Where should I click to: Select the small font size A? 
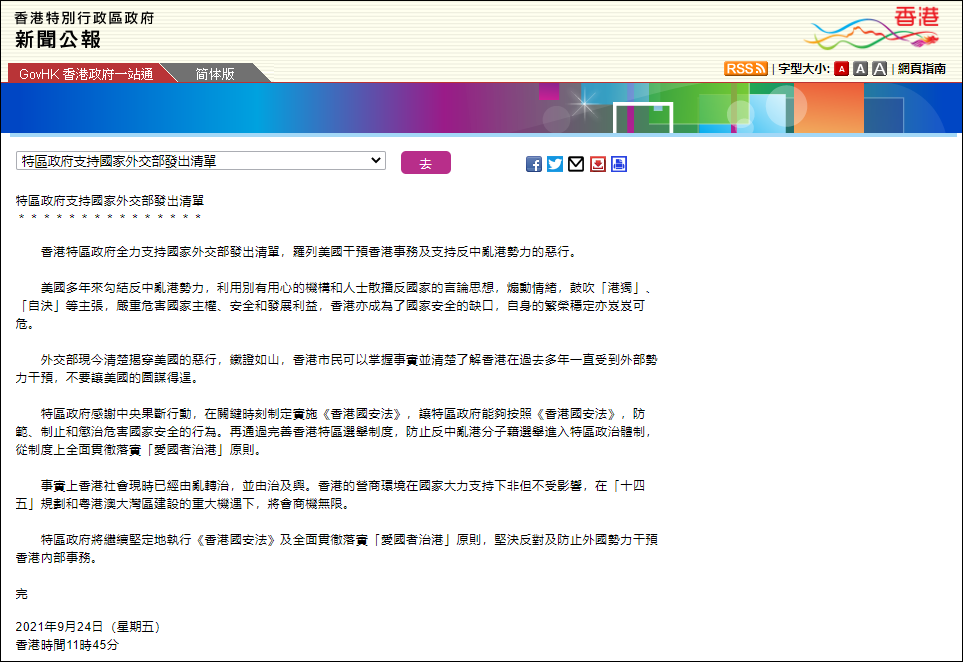click(841, 69)
